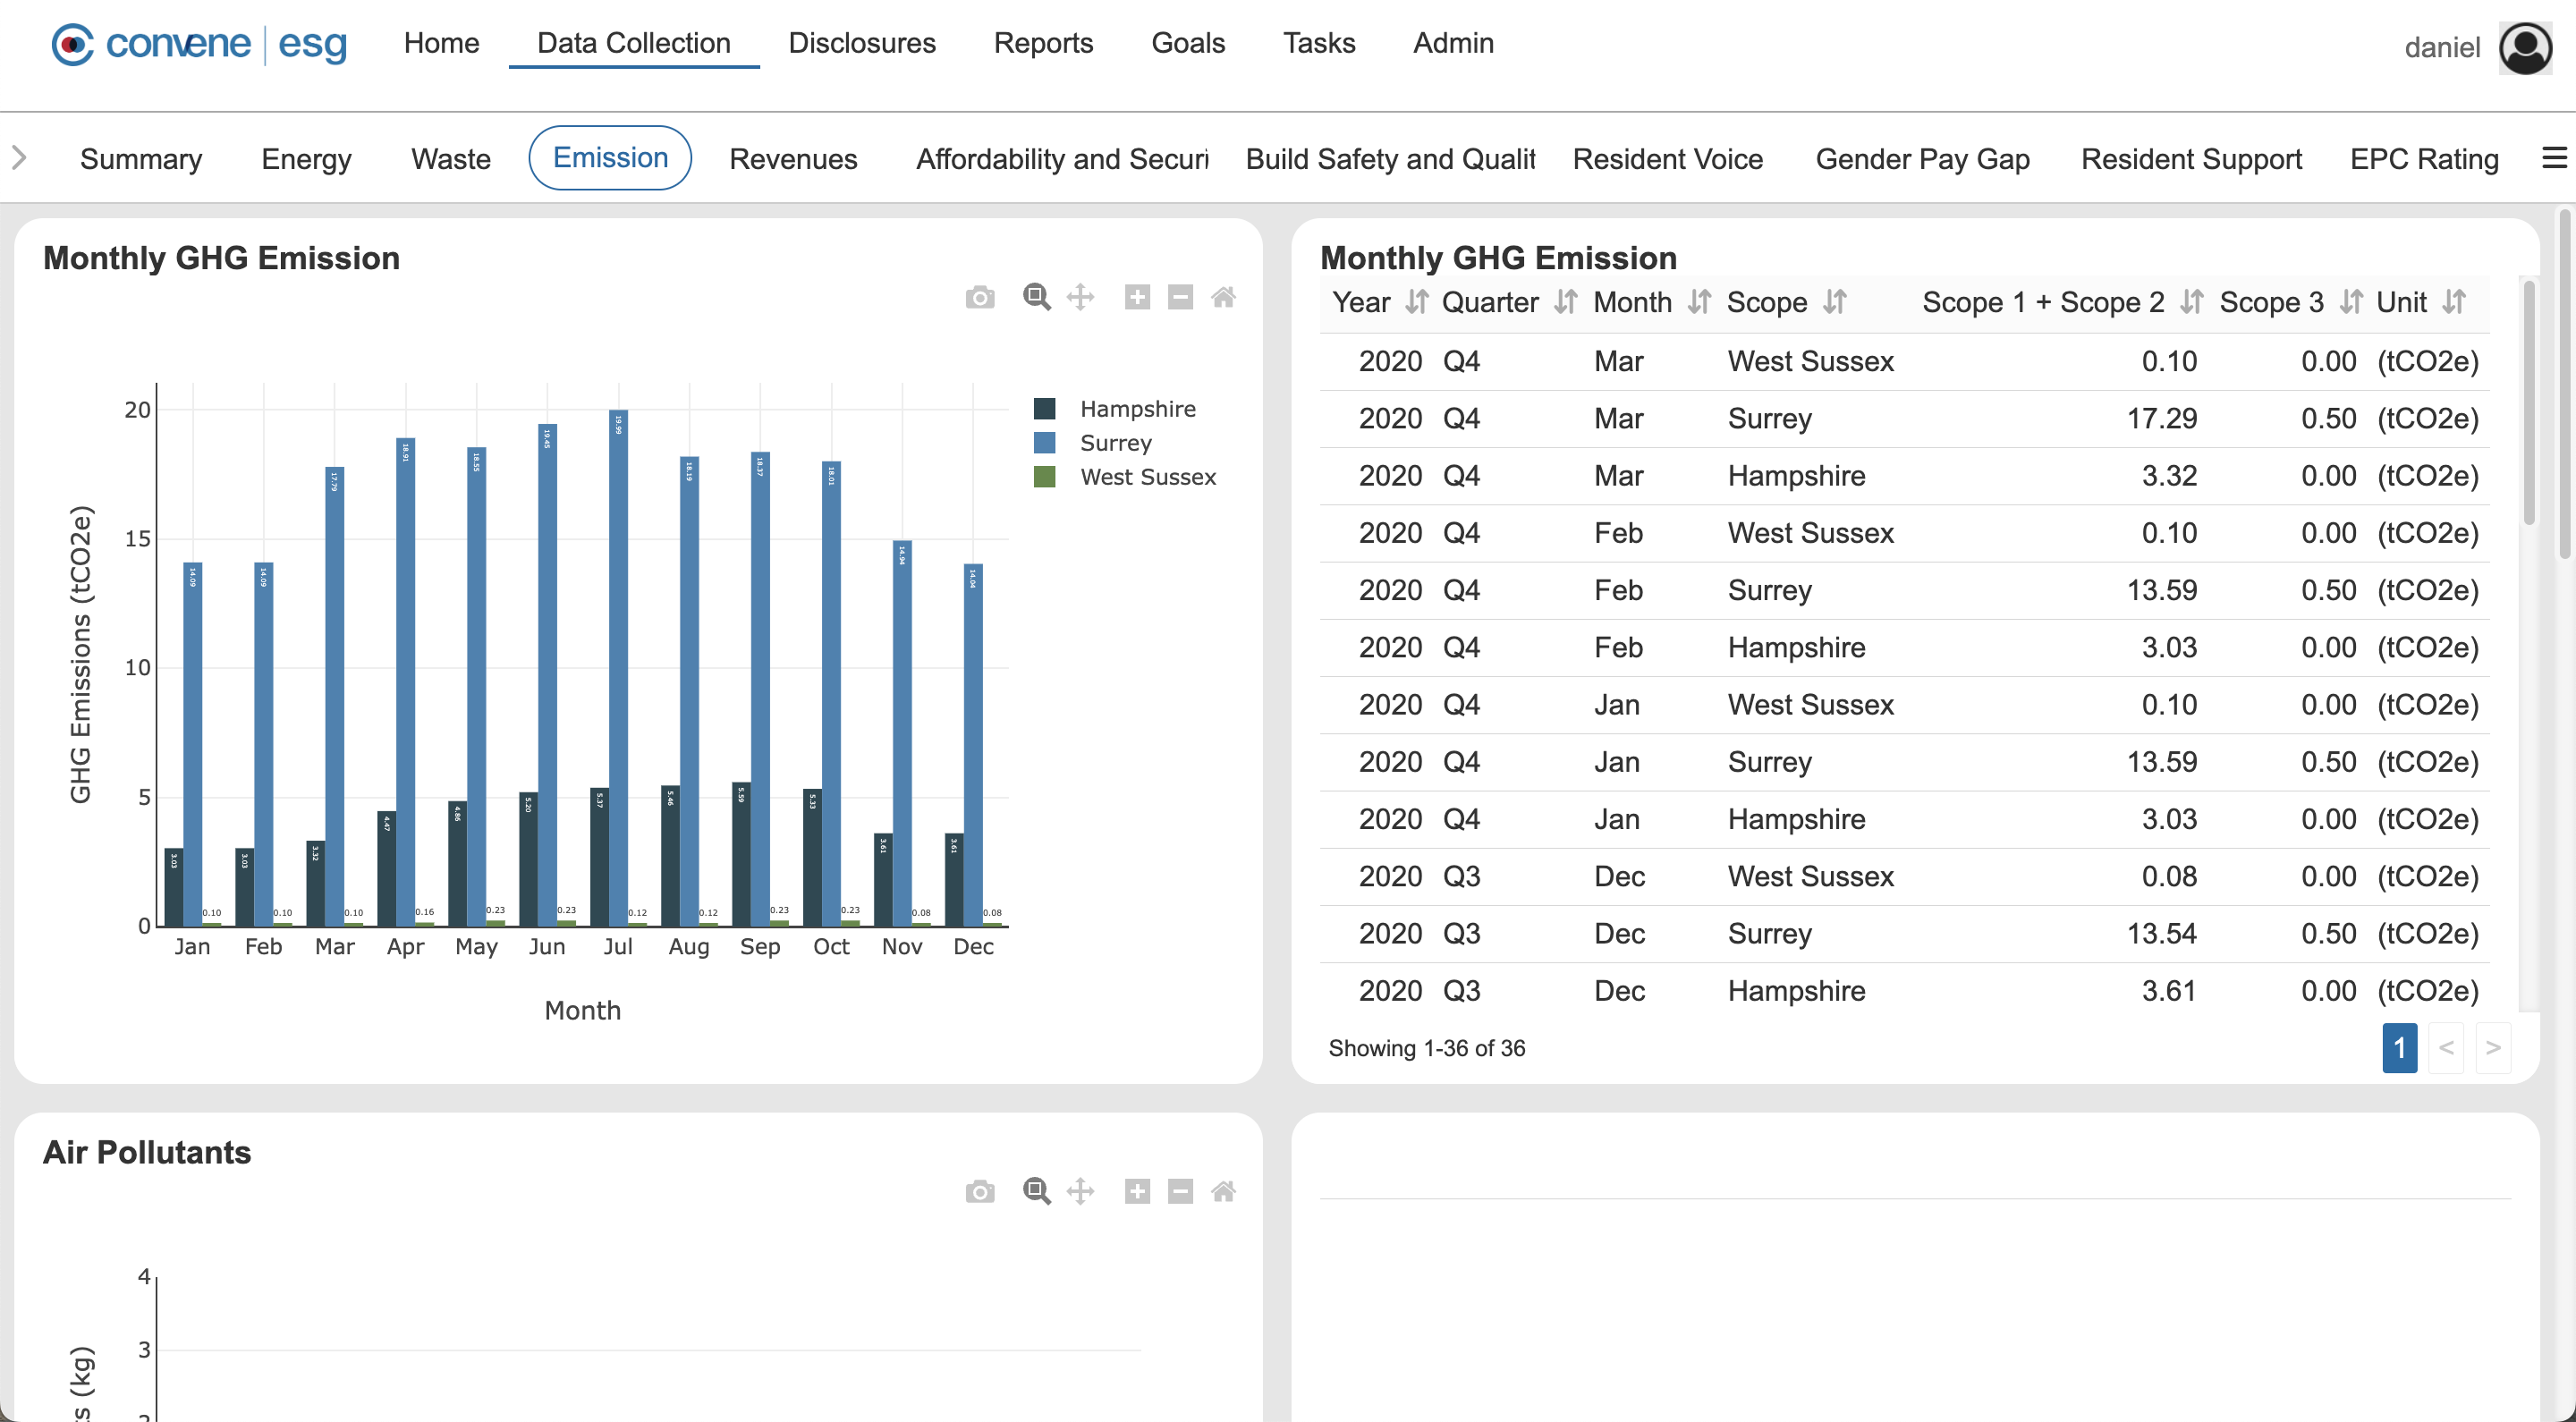Switch to the Energy tab

[x=306, y=159]
